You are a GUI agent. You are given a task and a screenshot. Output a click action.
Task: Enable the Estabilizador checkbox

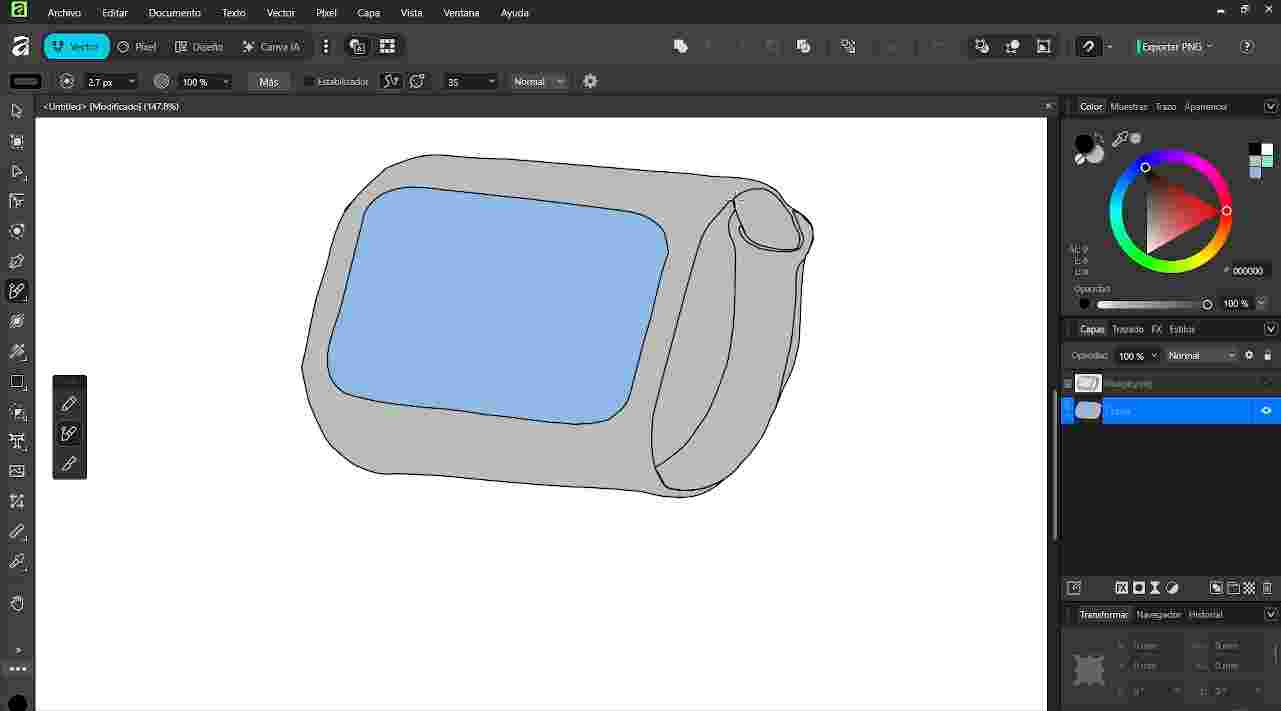click(309, 82)
